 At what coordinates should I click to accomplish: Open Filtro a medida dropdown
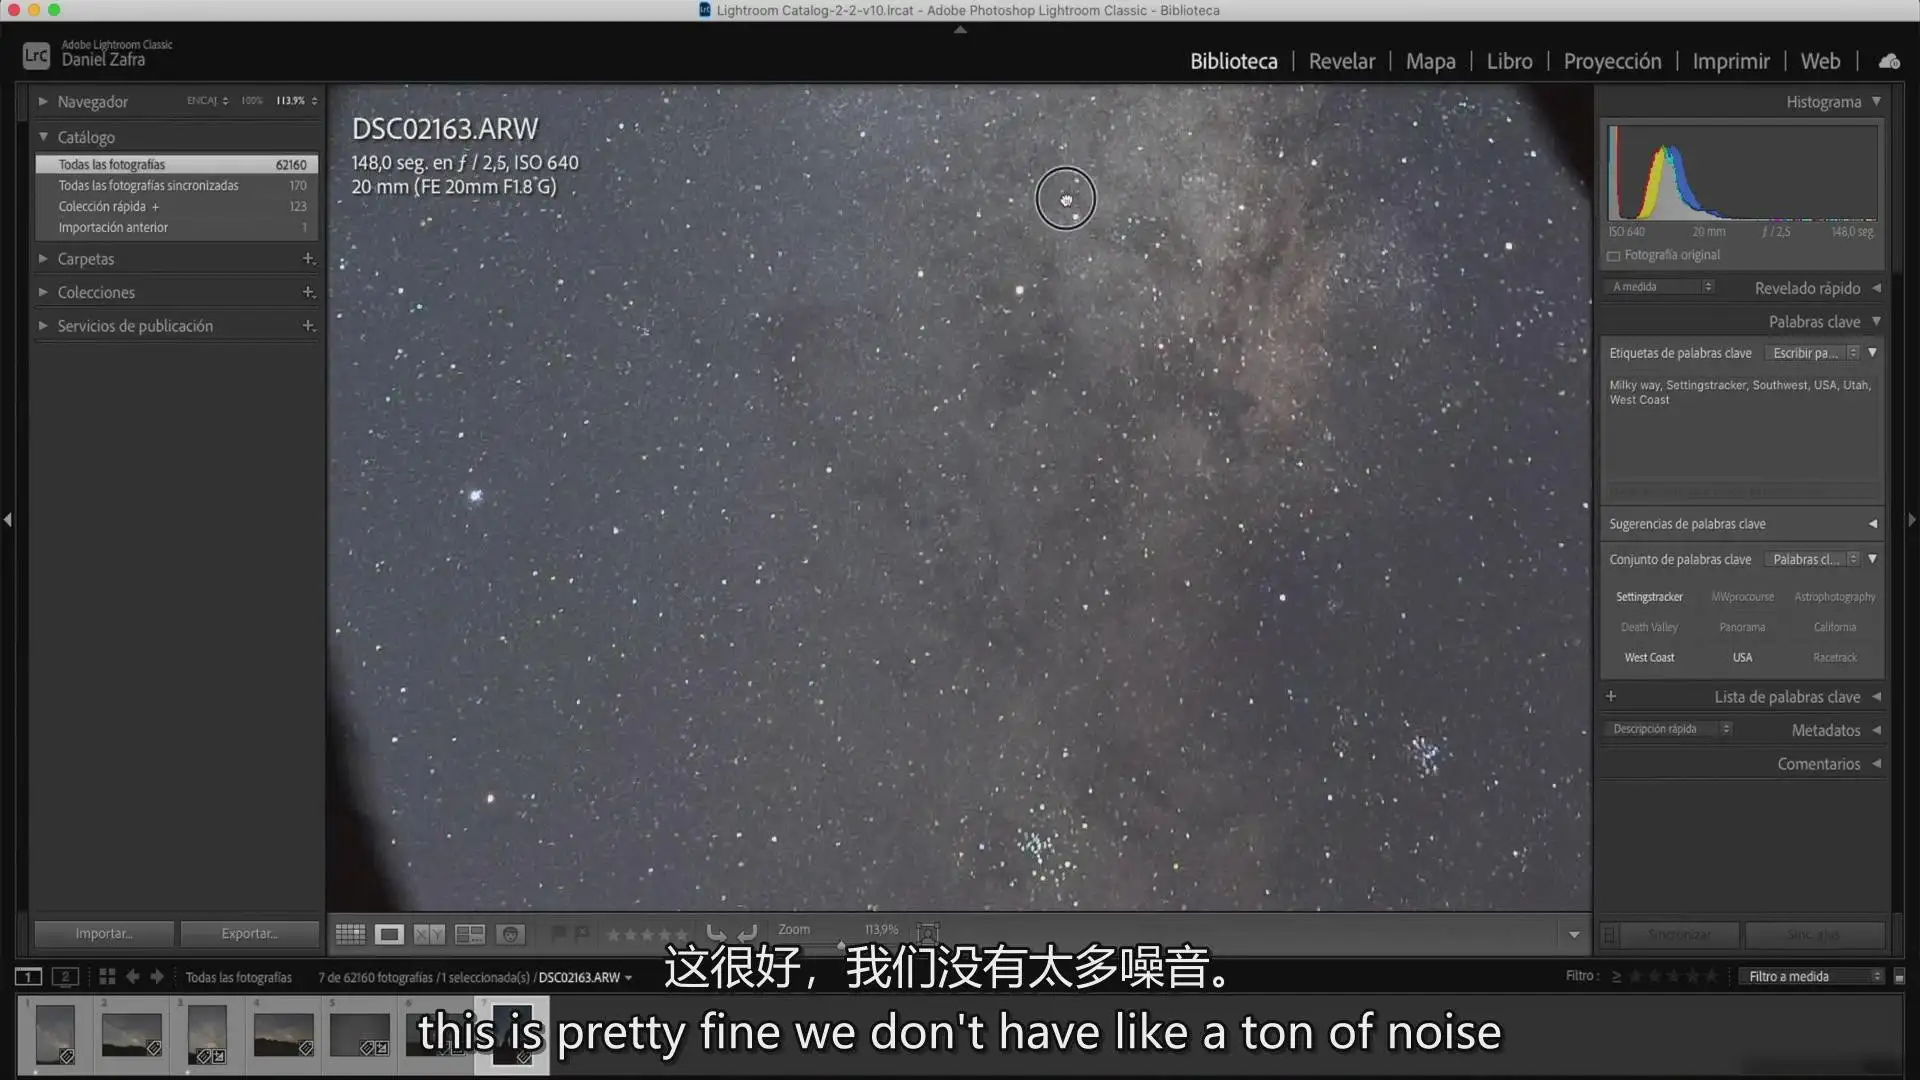pos(1812,977)
